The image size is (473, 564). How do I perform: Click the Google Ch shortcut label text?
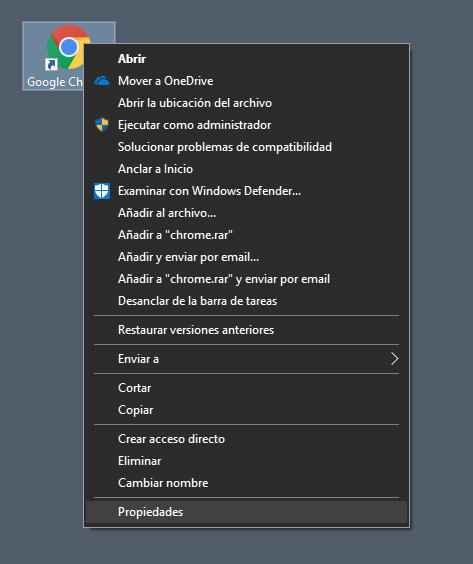click(x=55, y=82)
